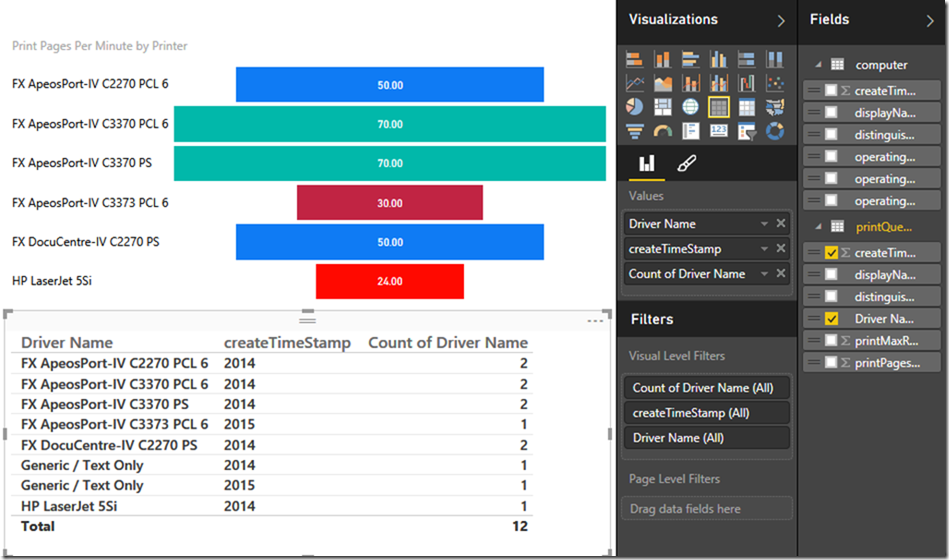Choose the funnel visualization icon

[x=634, y=131]
